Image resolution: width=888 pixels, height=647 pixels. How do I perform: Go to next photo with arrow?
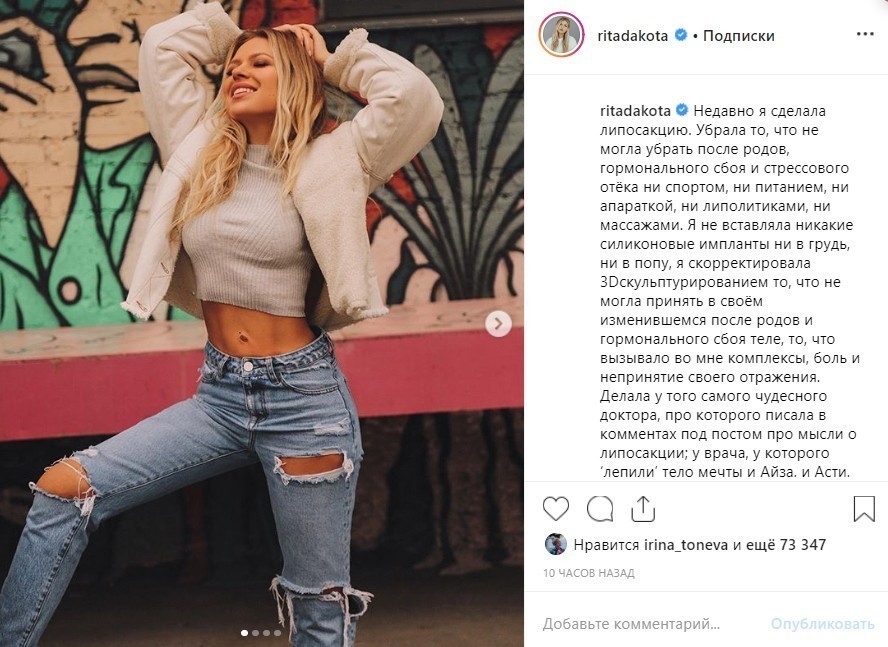coord(498,324)
